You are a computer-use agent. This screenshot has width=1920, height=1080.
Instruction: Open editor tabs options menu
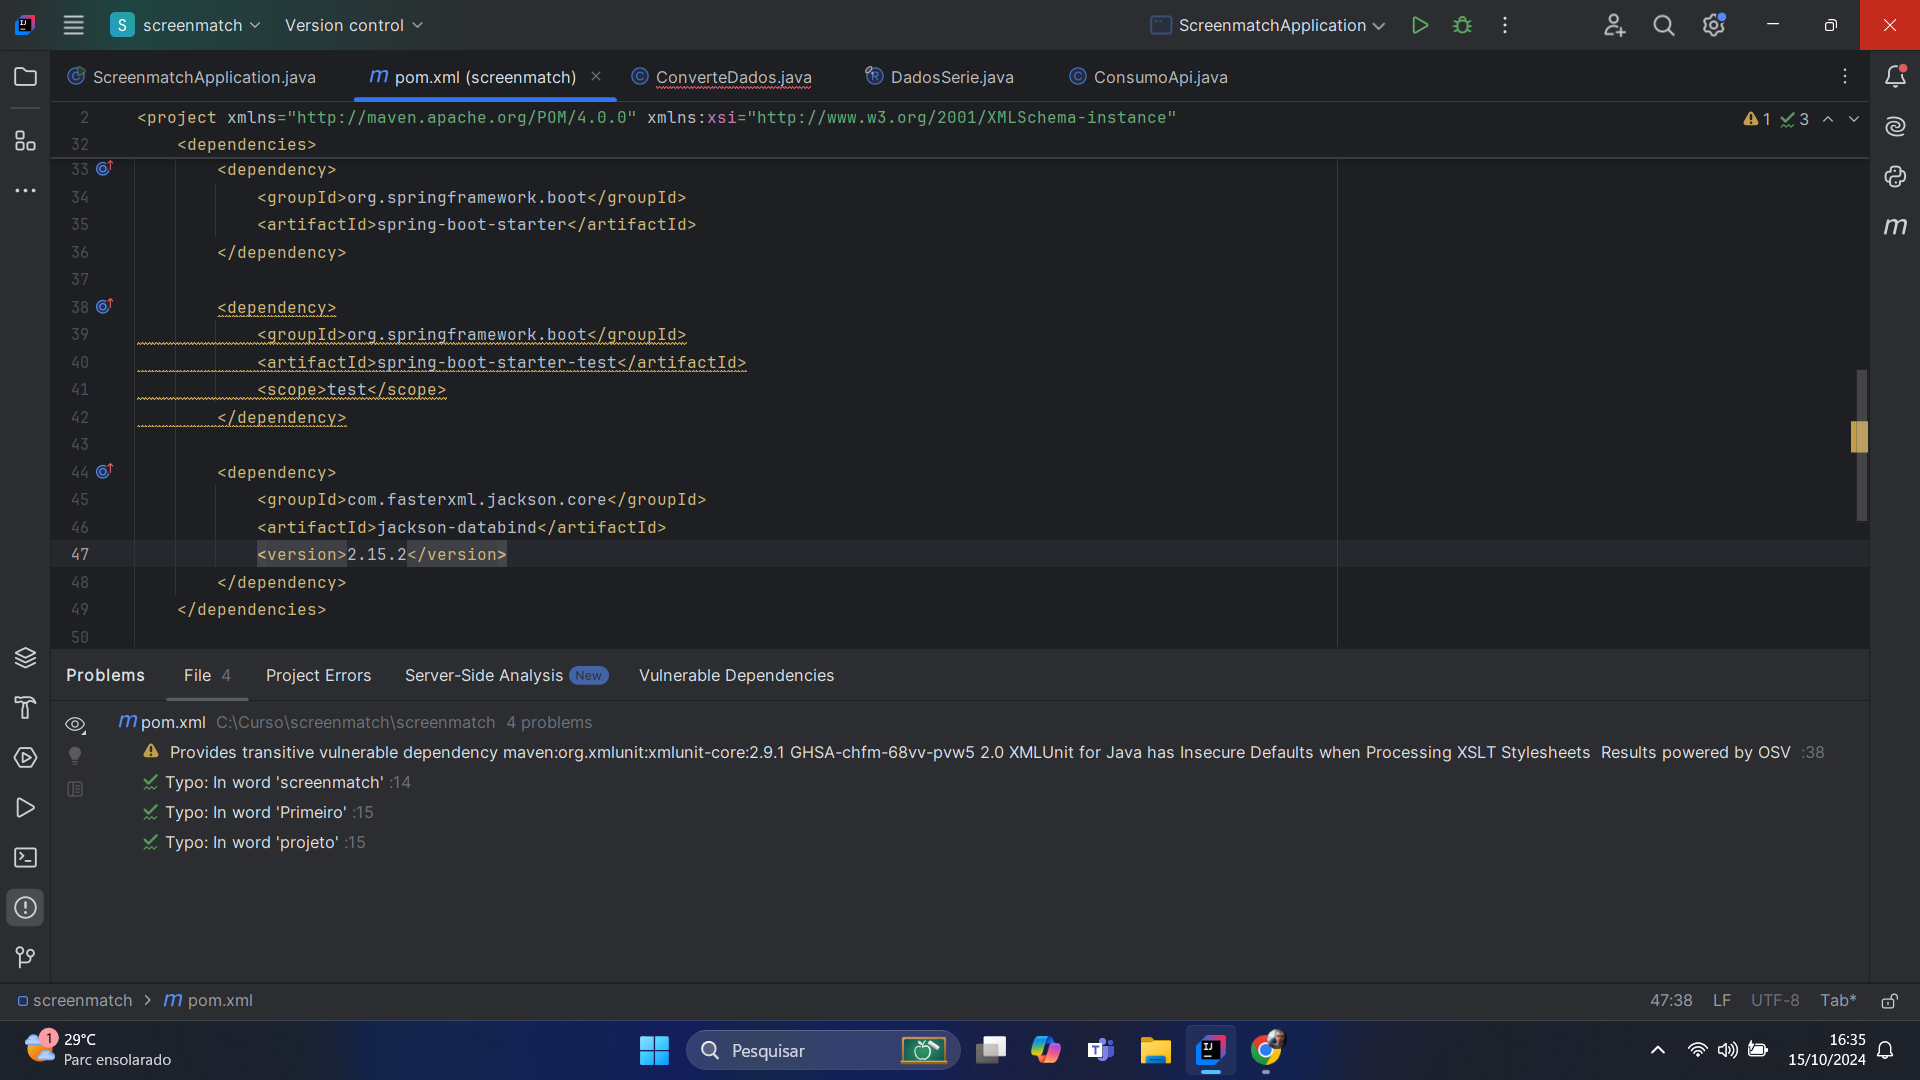[1845, 77]
